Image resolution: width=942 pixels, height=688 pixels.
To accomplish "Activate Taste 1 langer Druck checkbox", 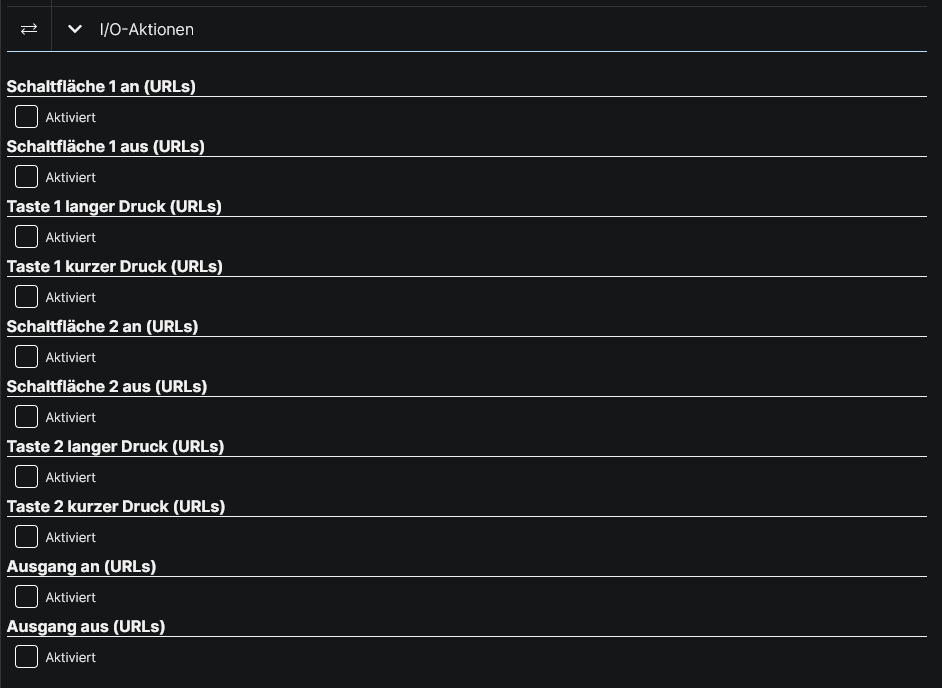I will (26, 237).
